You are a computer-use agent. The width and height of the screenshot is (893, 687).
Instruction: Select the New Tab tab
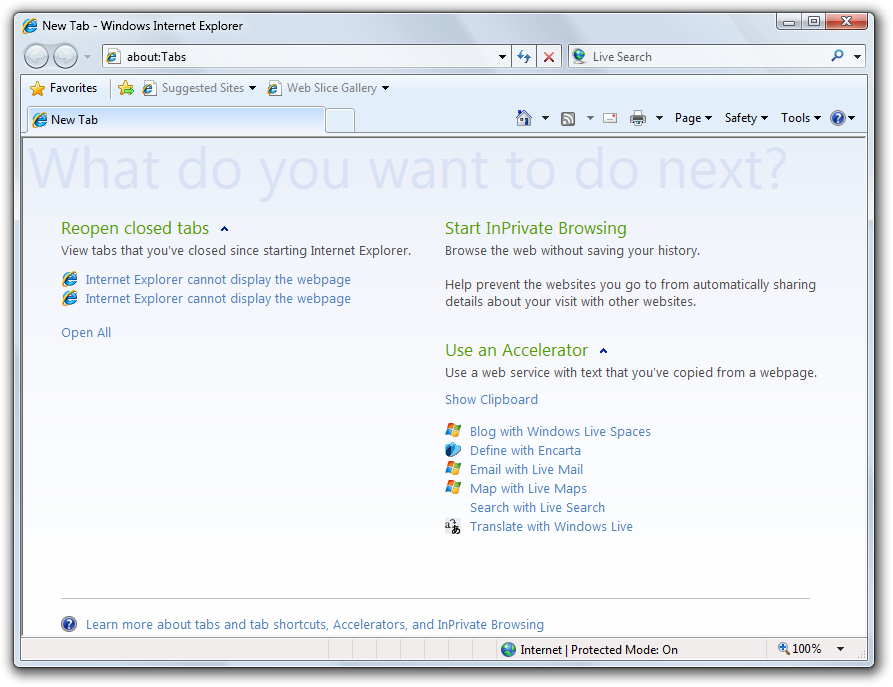[176, 120]
